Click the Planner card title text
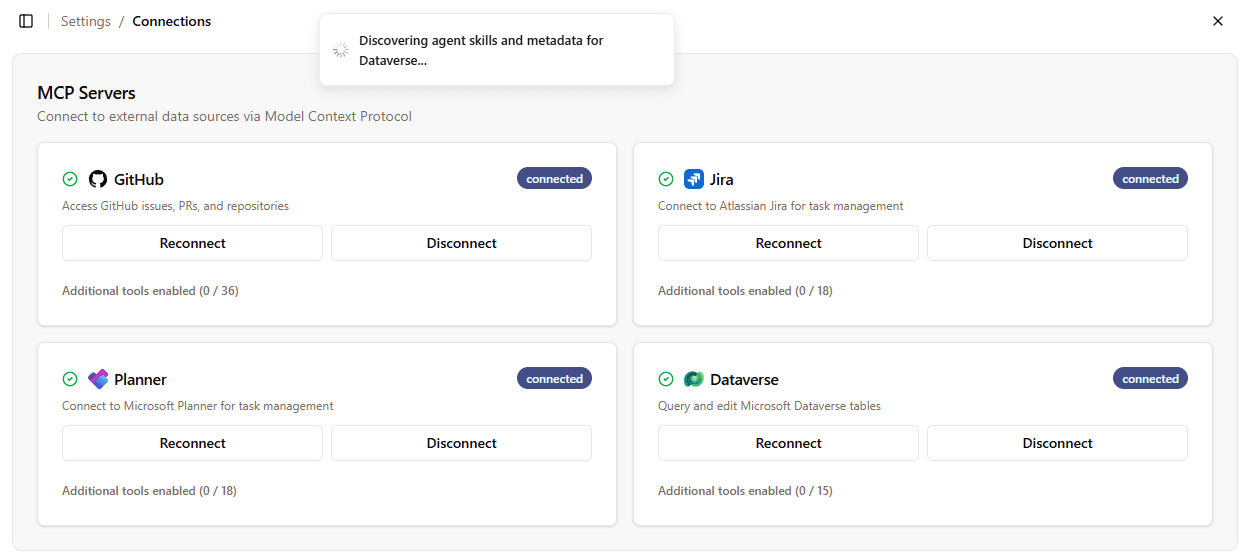The image size is (1241, 556). pos(140,380)
